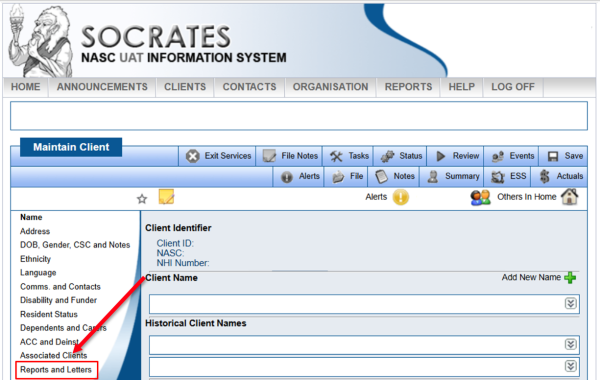This screenshot has width=600, height=380.
Task: Click the two-people Others In Home icon
Action: (480, 197)
